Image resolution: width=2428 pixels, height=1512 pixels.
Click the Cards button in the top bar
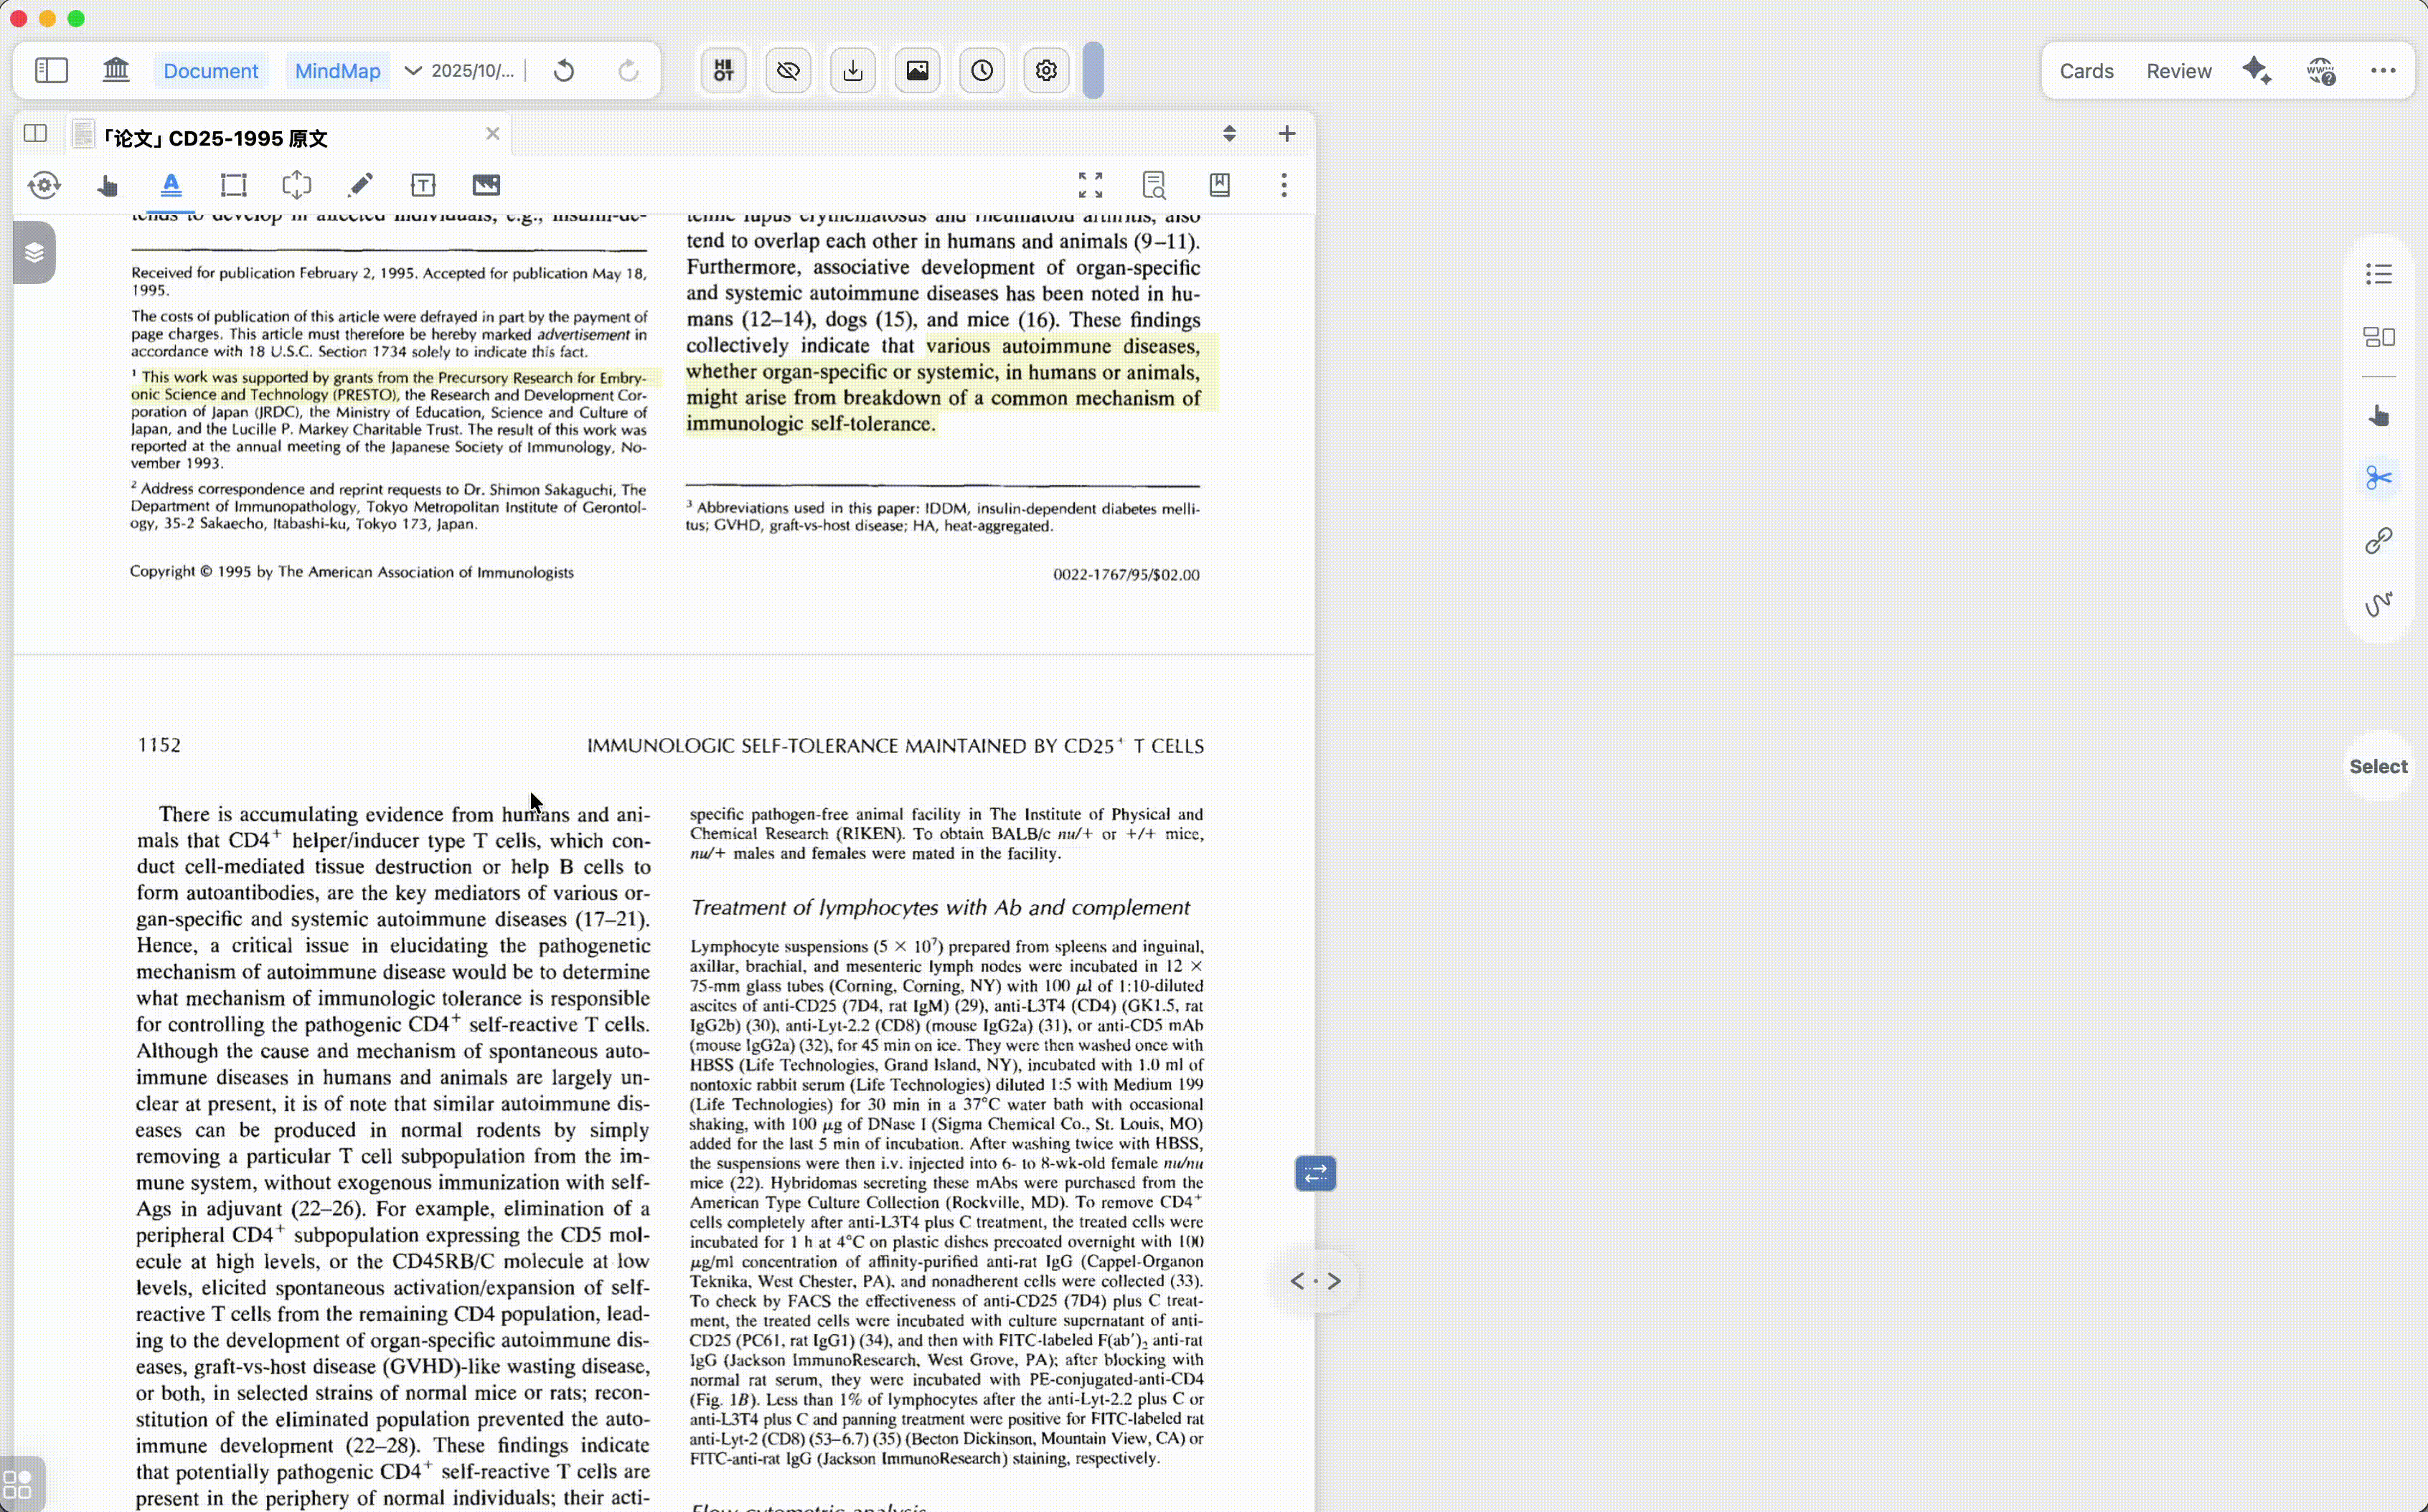[x=2085, y=70]
